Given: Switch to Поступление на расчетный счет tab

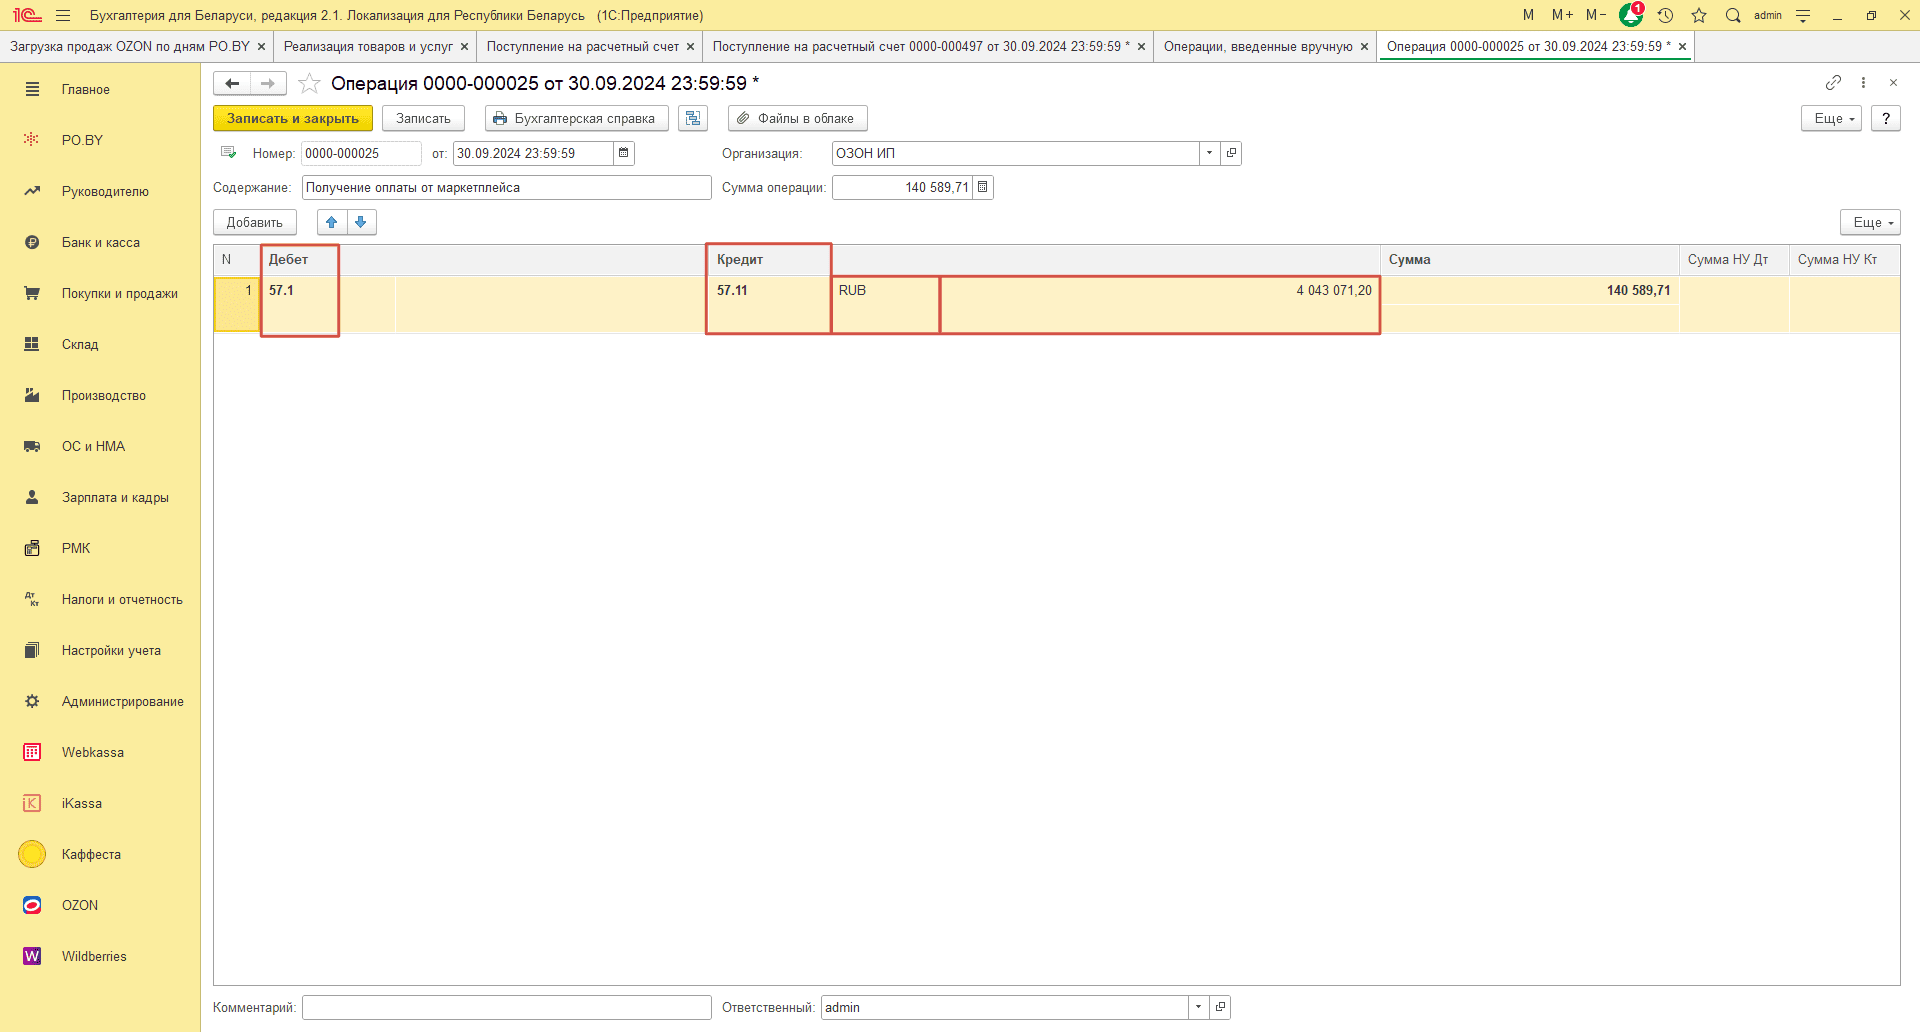Looking at the screenshot, I should pos(582,46).
